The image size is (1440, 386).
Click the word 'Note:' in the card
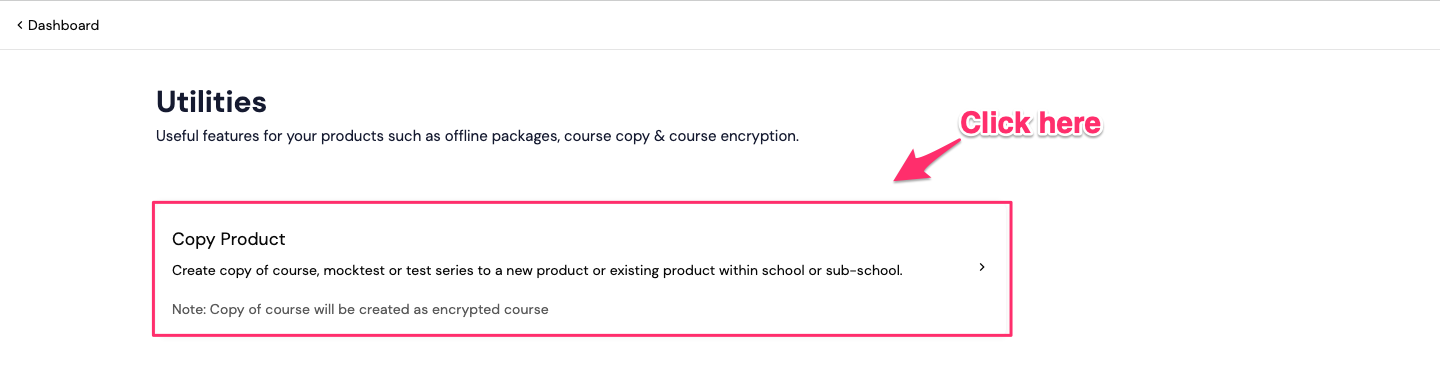point(188,309)
